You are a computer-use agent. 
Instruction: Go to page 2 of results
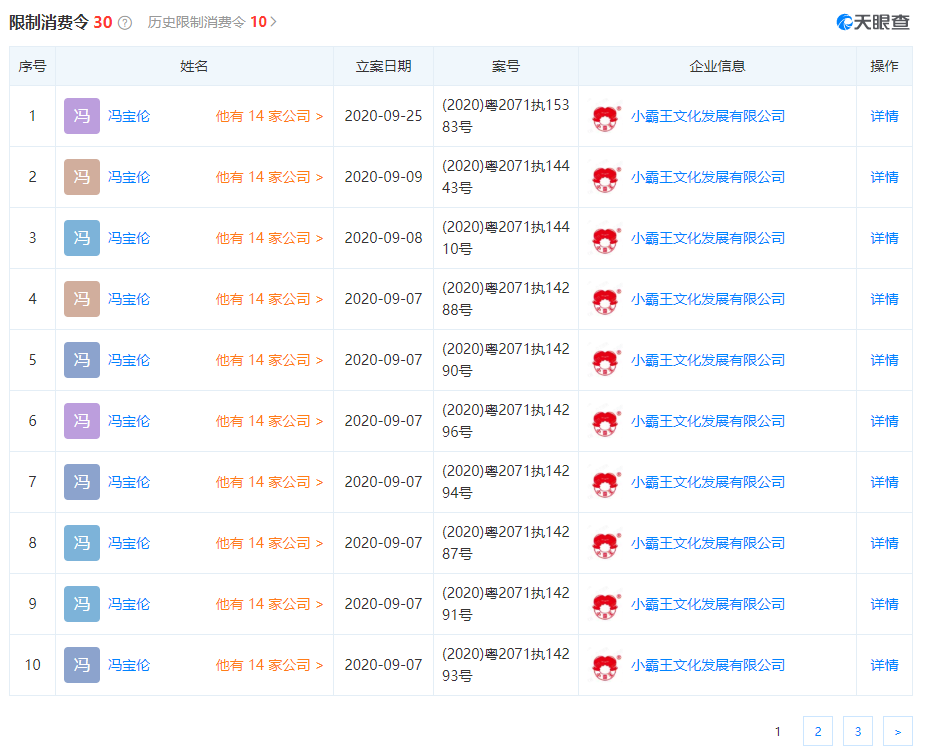pos(817,732)
